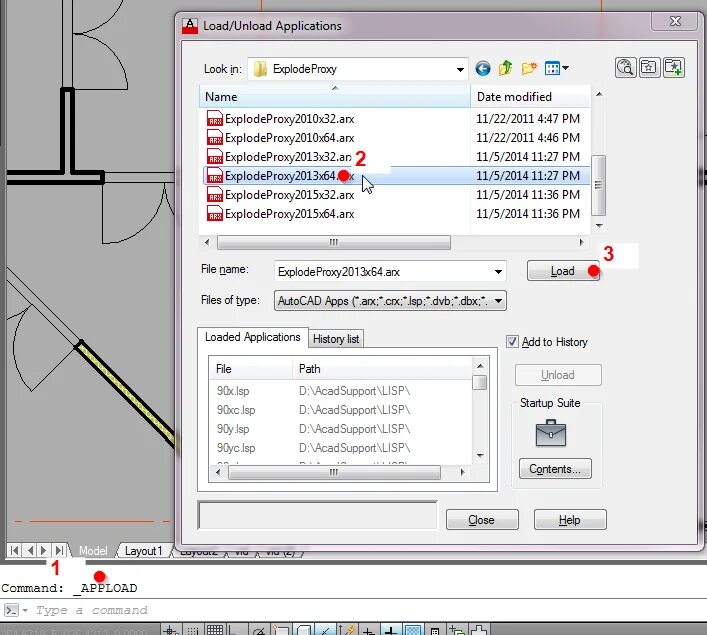This screenshot has width=707, height=635.
Task: Click file list scroll left arrow
Action: coord(207,242)
